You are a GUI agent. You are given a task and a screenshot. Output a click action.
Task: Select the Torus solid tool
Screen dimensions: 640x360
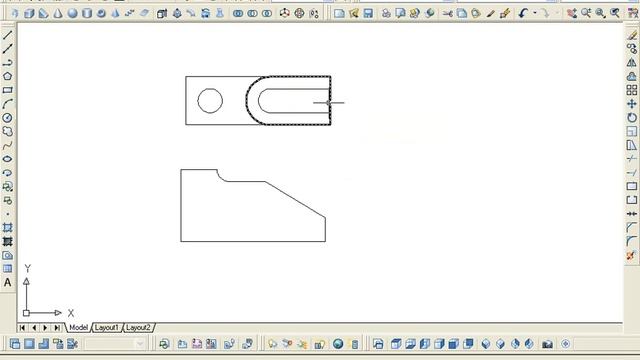(101, 13)
